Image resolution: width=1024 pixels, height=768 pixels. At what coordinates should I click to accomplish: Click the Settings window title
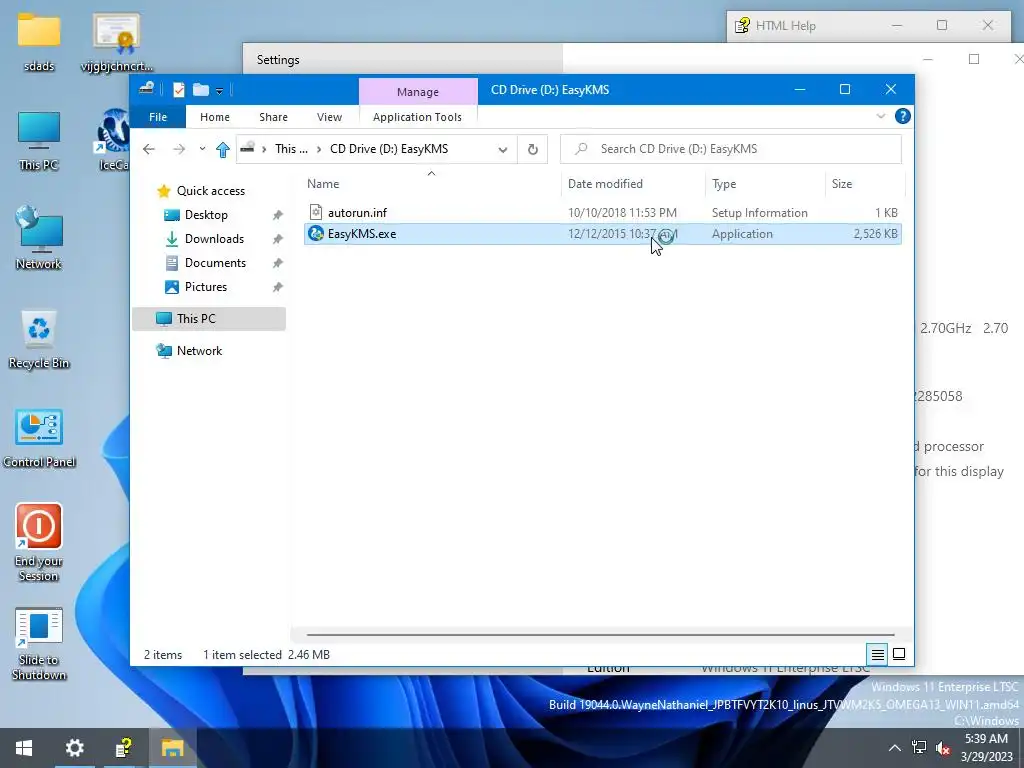click(278, 60)
